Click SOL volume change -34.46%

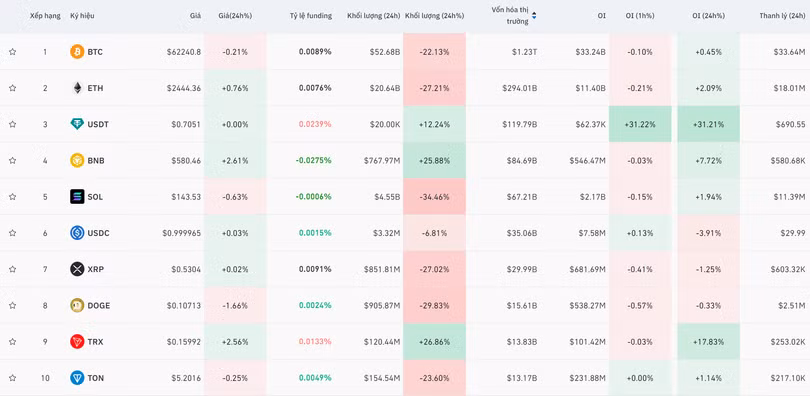pos(434,197)
